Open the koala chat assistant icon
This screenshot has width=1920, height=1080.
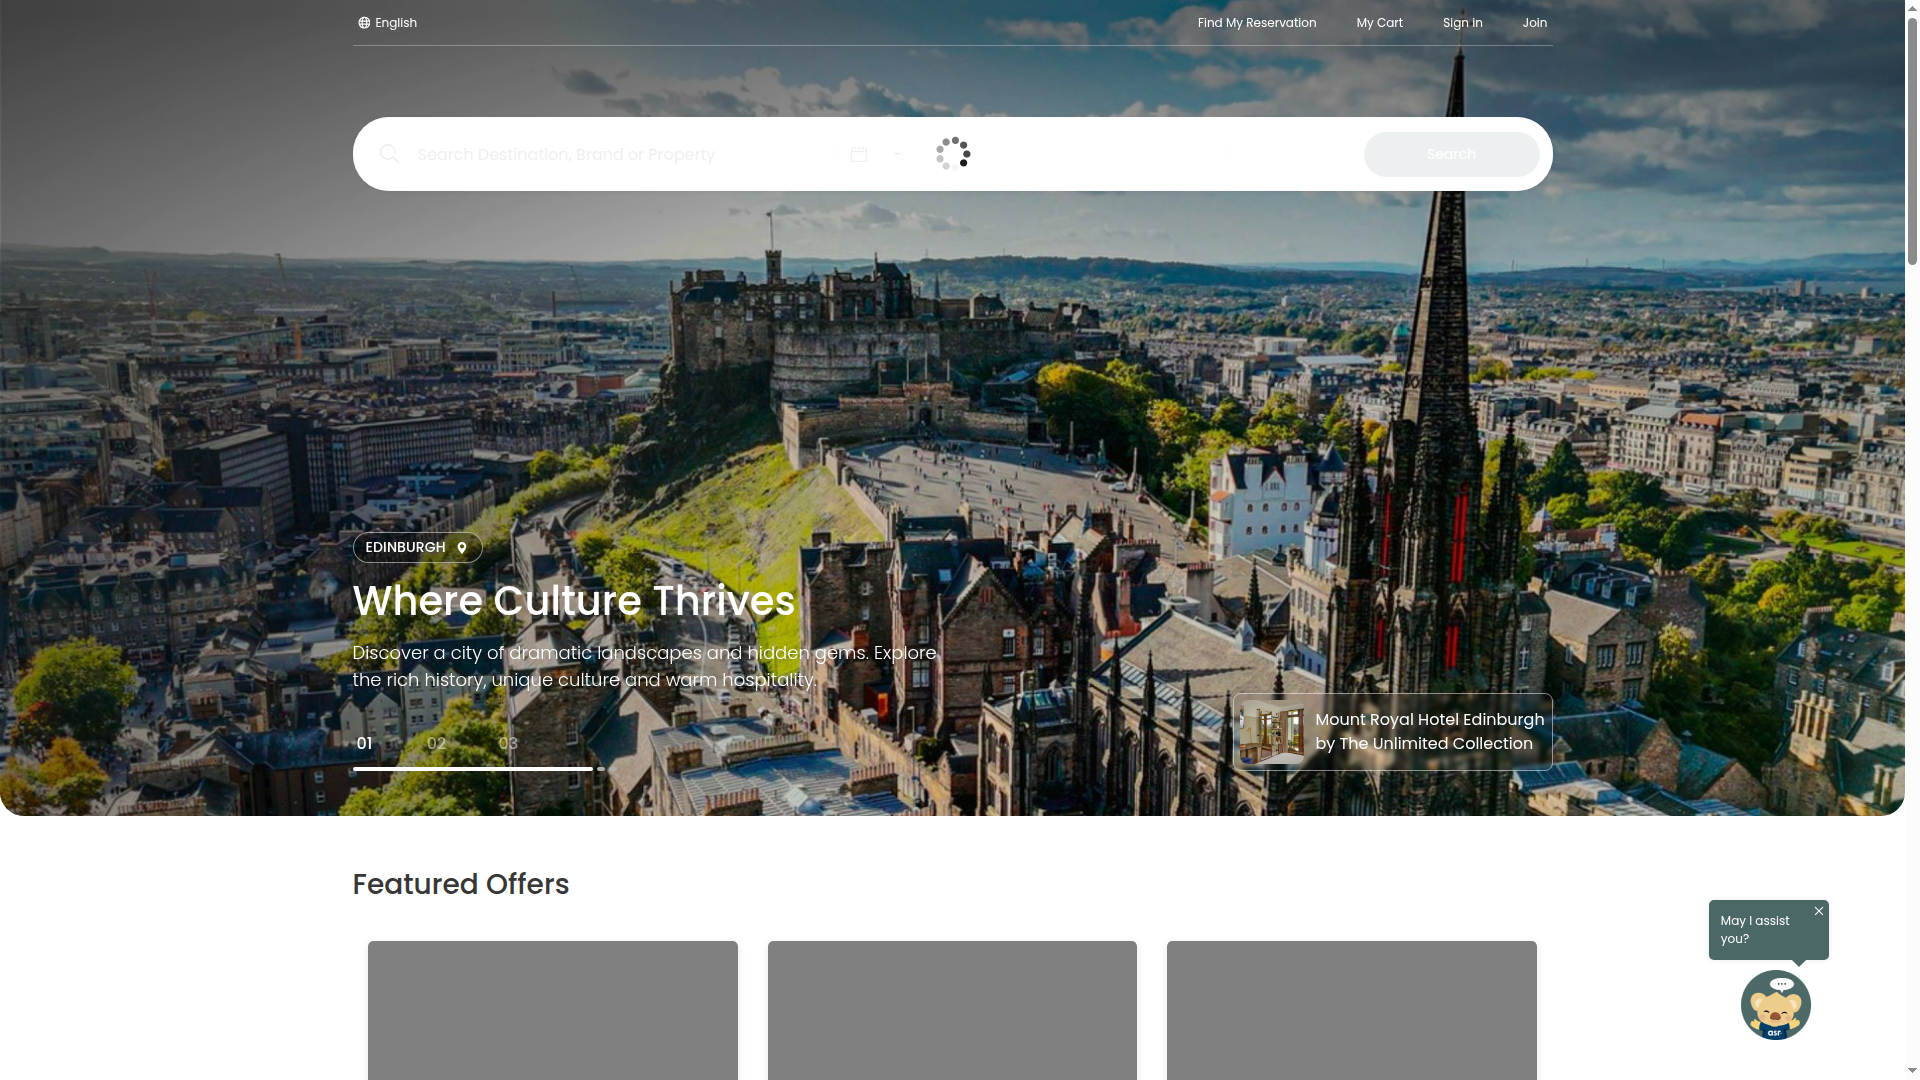coord(1776,1005)
